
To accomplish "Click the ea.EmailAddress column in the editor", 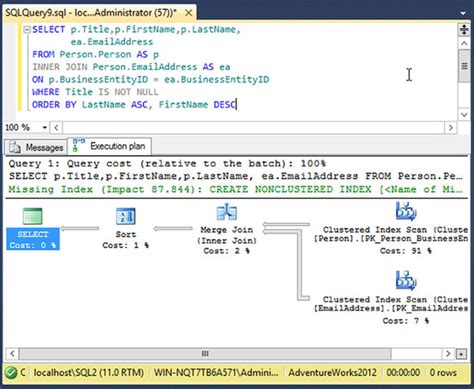I will pos(112,42).
